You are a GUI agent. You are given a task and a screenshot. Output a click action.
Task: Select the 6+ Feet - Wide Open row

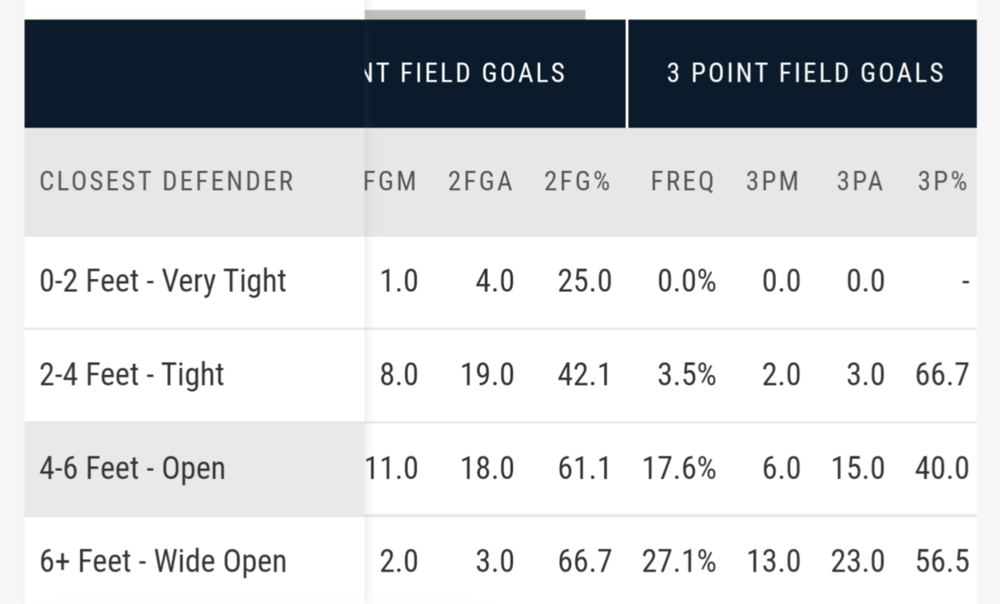[163, 561]
